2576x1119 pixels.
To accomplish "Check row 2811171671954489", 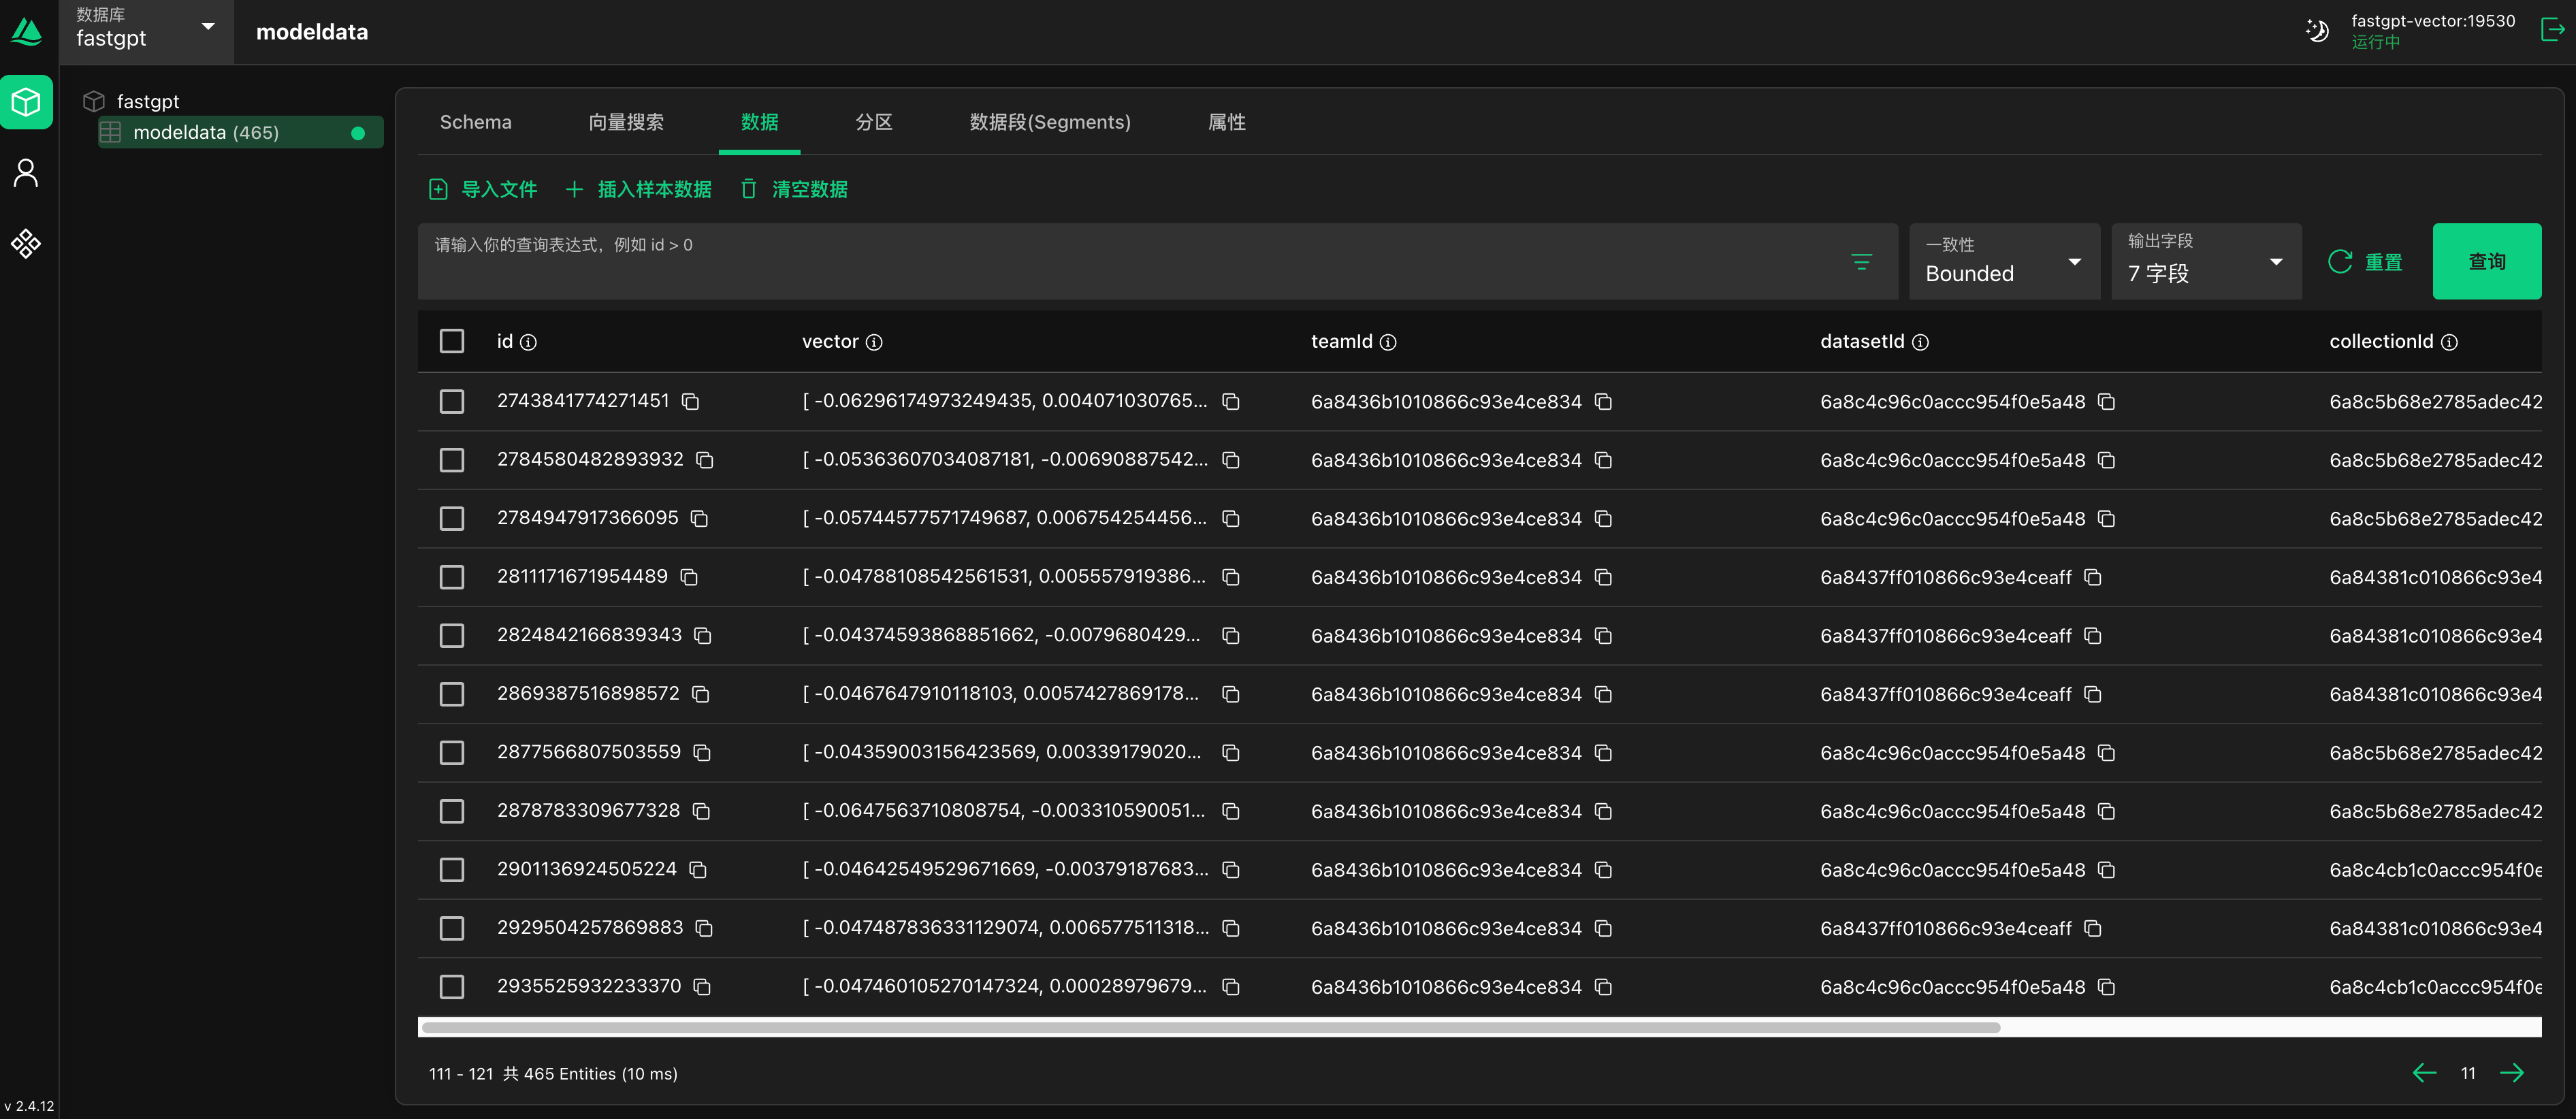I will pos(452,577).
